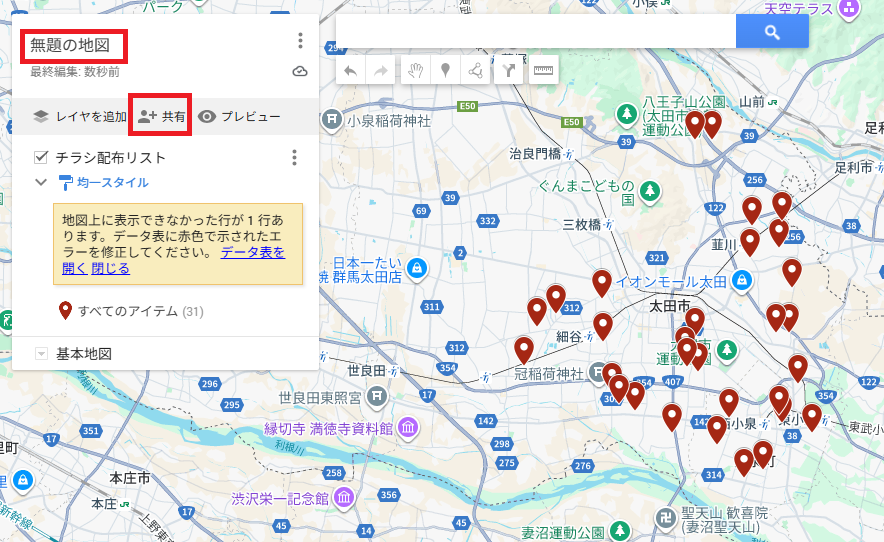
Task: Click the cloud saved-status icon
Action: pos(300,72)
